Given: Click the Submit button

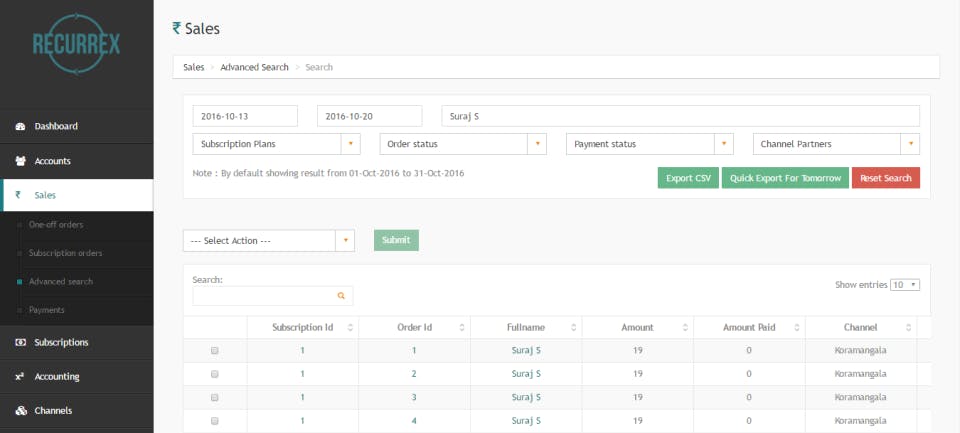Looking at the screenshot, I should coord(396,240).
